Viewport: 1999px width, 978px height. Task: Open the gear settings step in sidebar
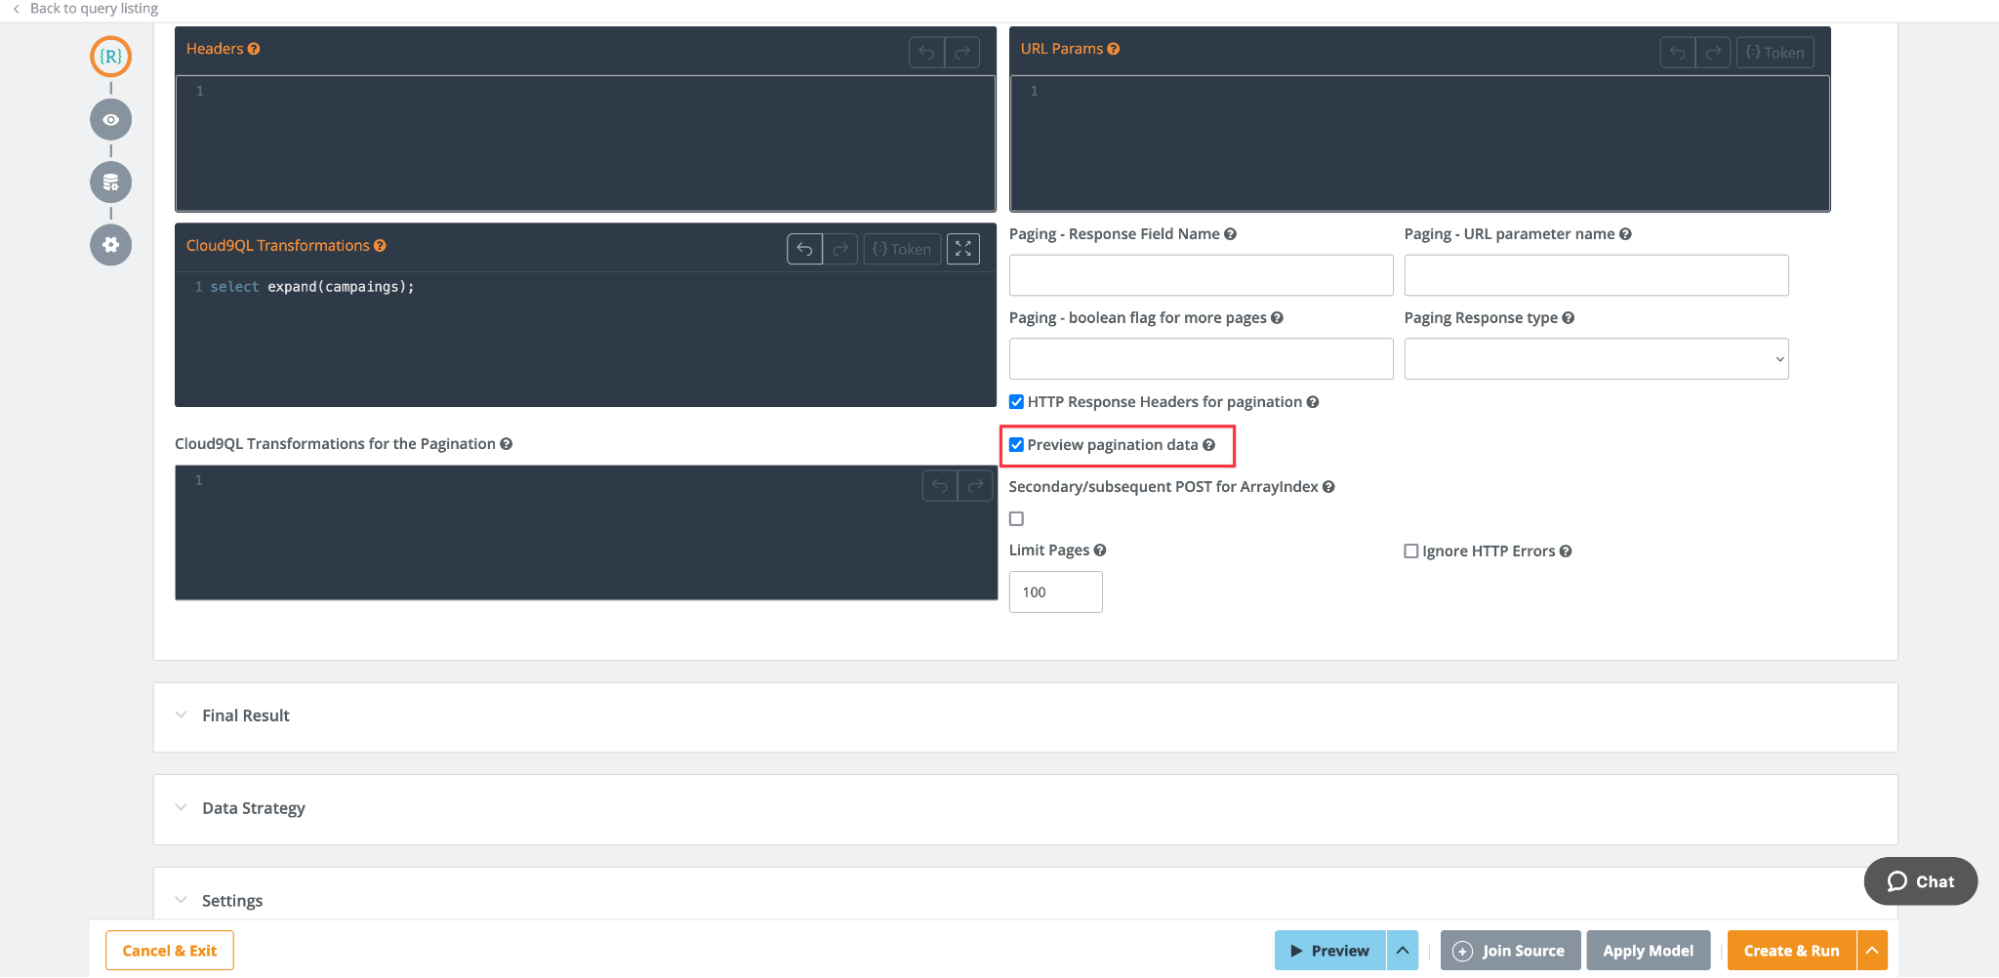coord(110,245)
